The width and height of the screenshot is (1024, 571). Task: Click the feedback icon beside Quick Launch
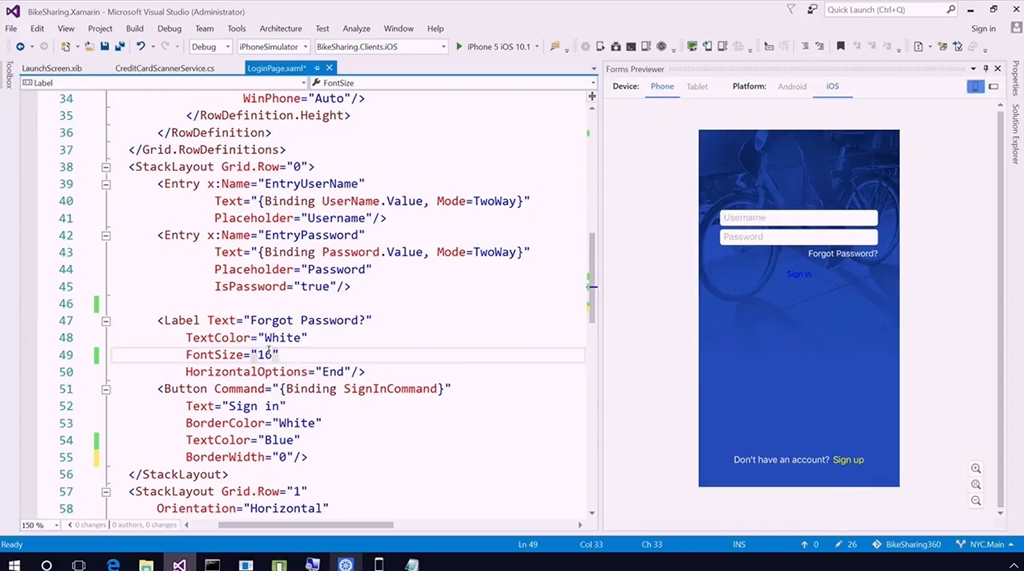[x=810, y=10]
